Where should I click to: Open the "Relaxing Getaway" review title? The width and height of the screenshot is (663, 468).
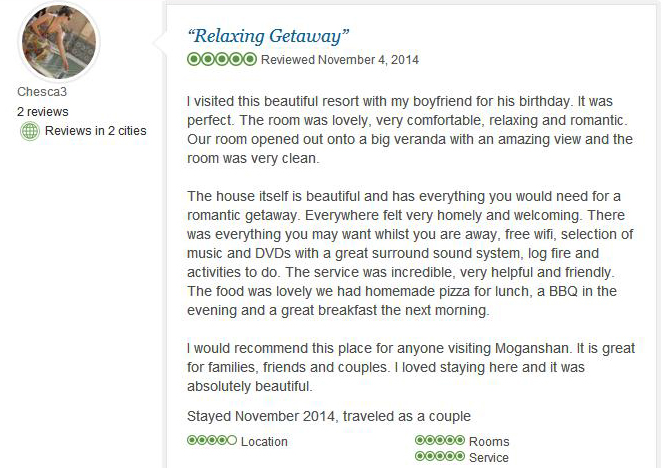coord(268,36)
